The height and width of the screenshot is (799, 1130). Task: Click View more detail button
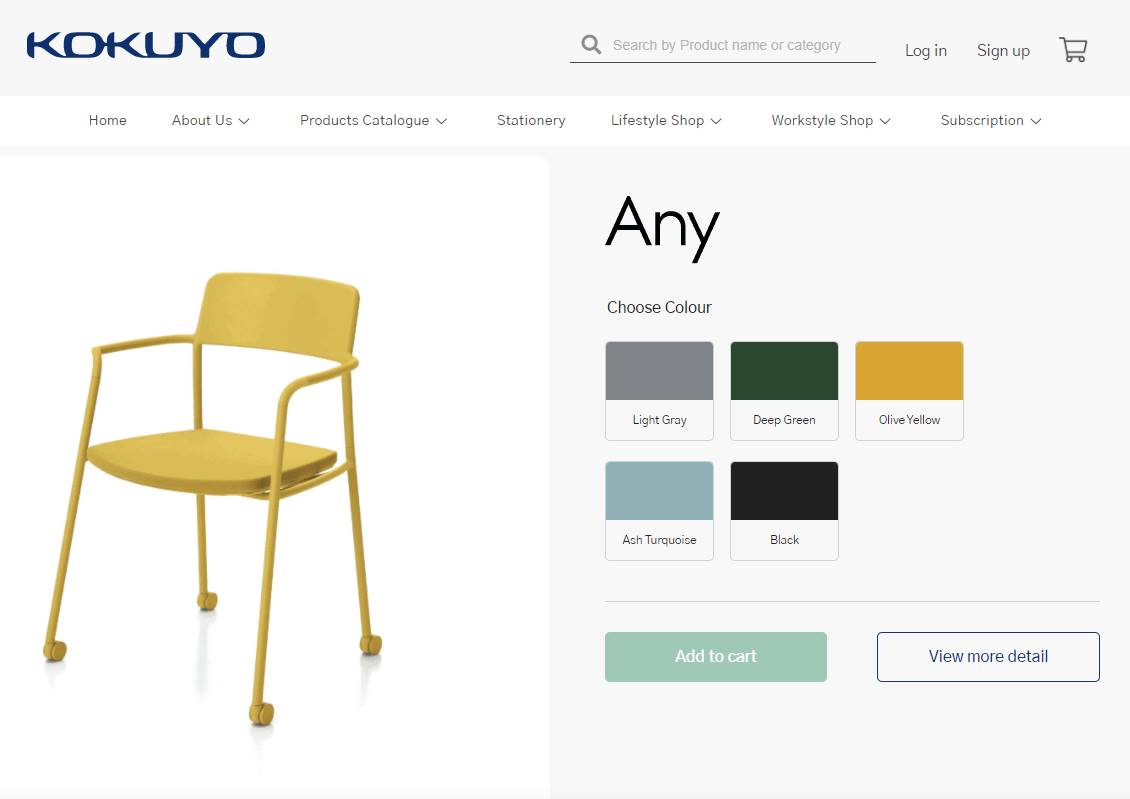coord(988,656)
